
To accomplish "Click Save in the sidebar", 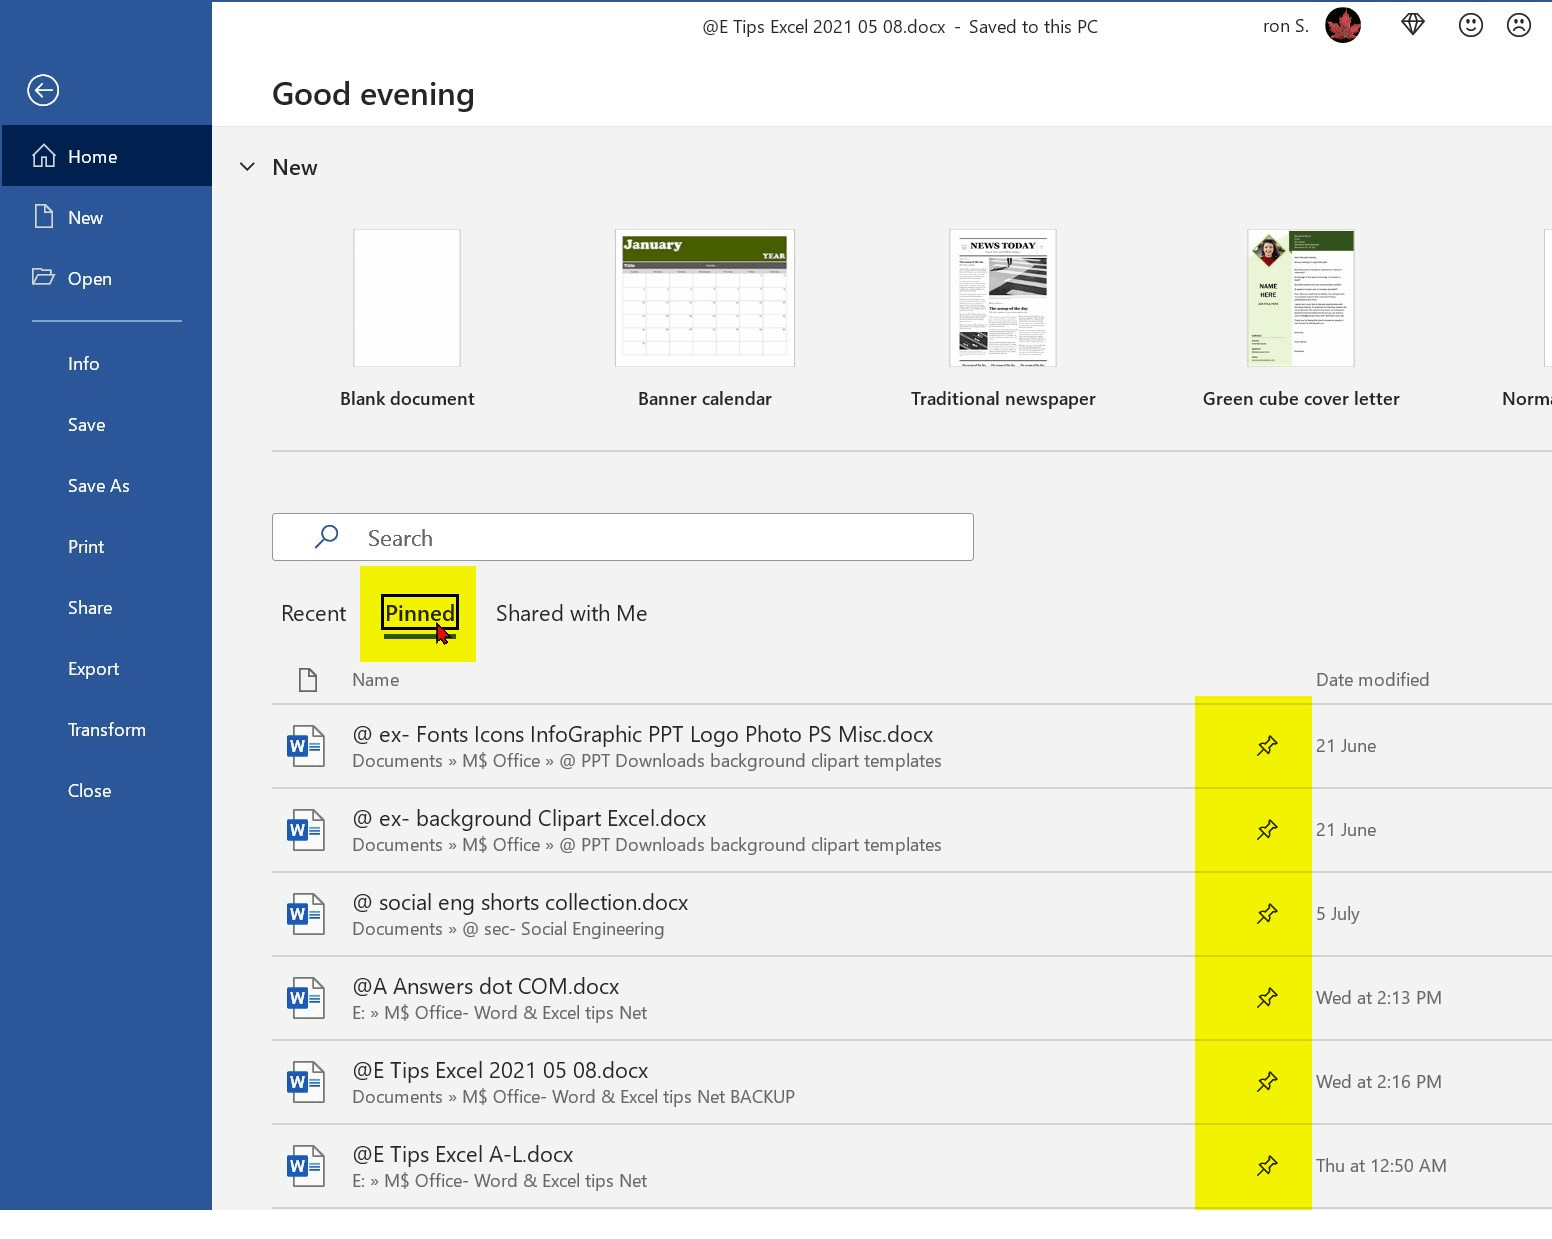I will tap(106, 424).
